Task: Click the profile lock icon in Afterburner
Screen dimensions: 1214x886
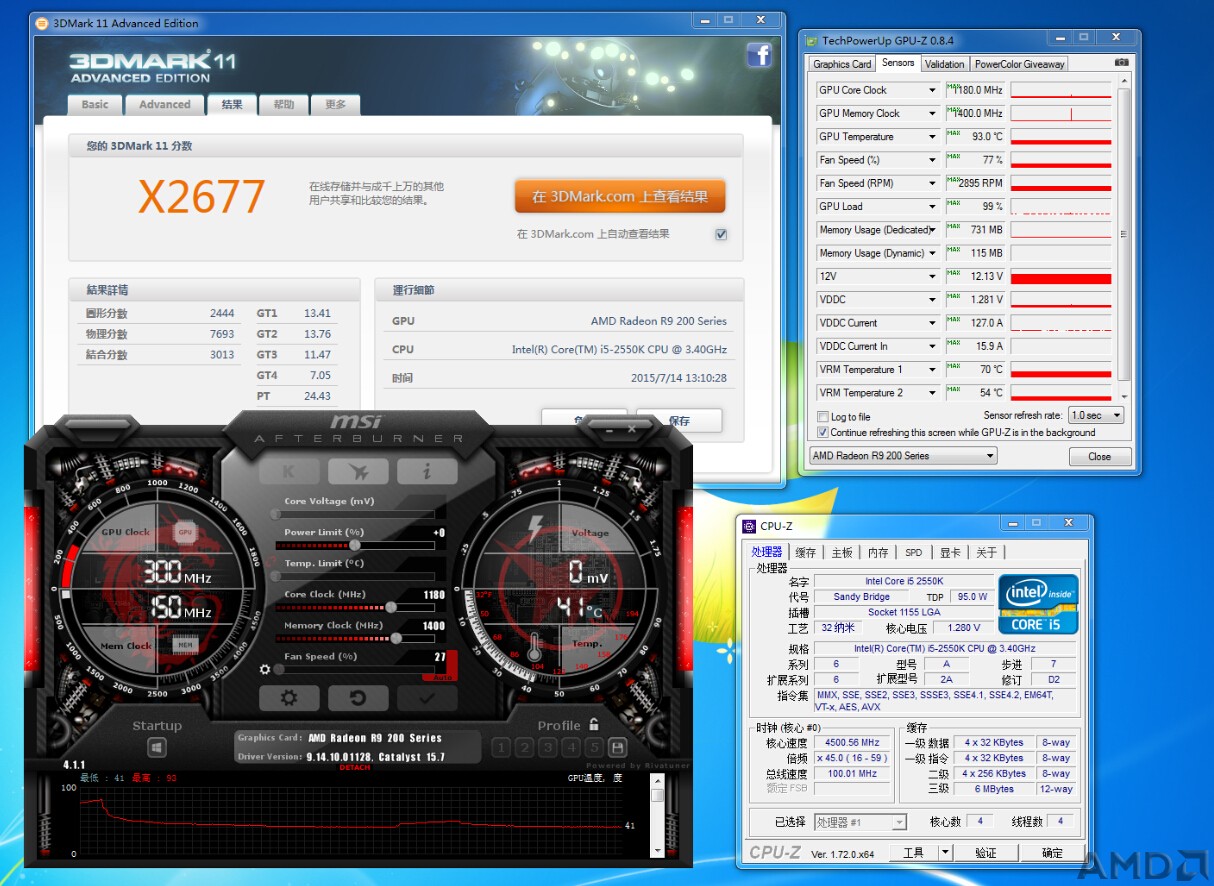Action: coord(593,724)
